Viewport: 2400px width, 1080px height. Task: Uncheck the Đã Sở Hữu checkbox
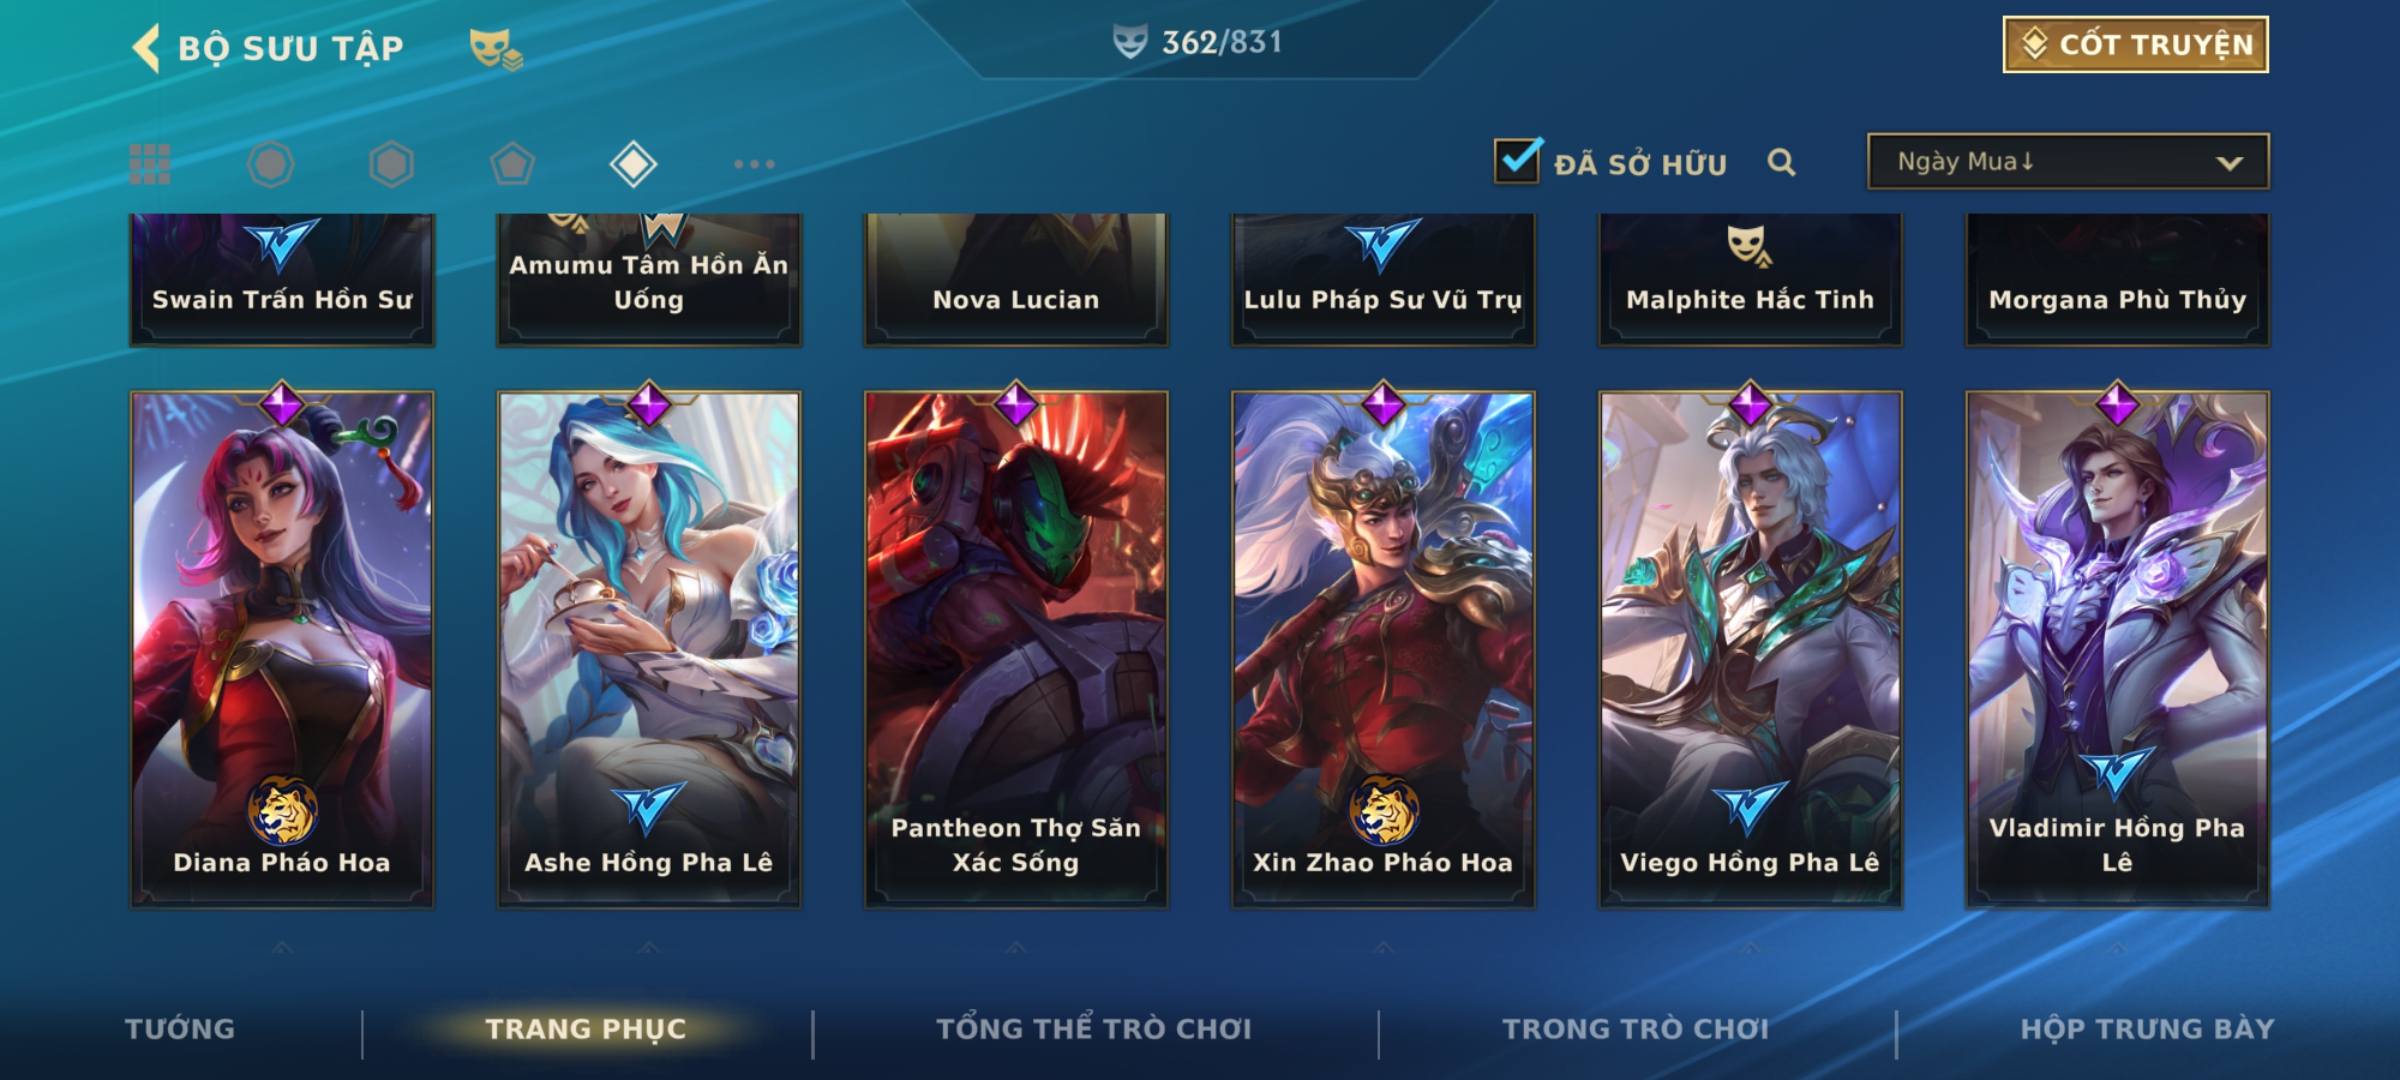(1517, 160)
